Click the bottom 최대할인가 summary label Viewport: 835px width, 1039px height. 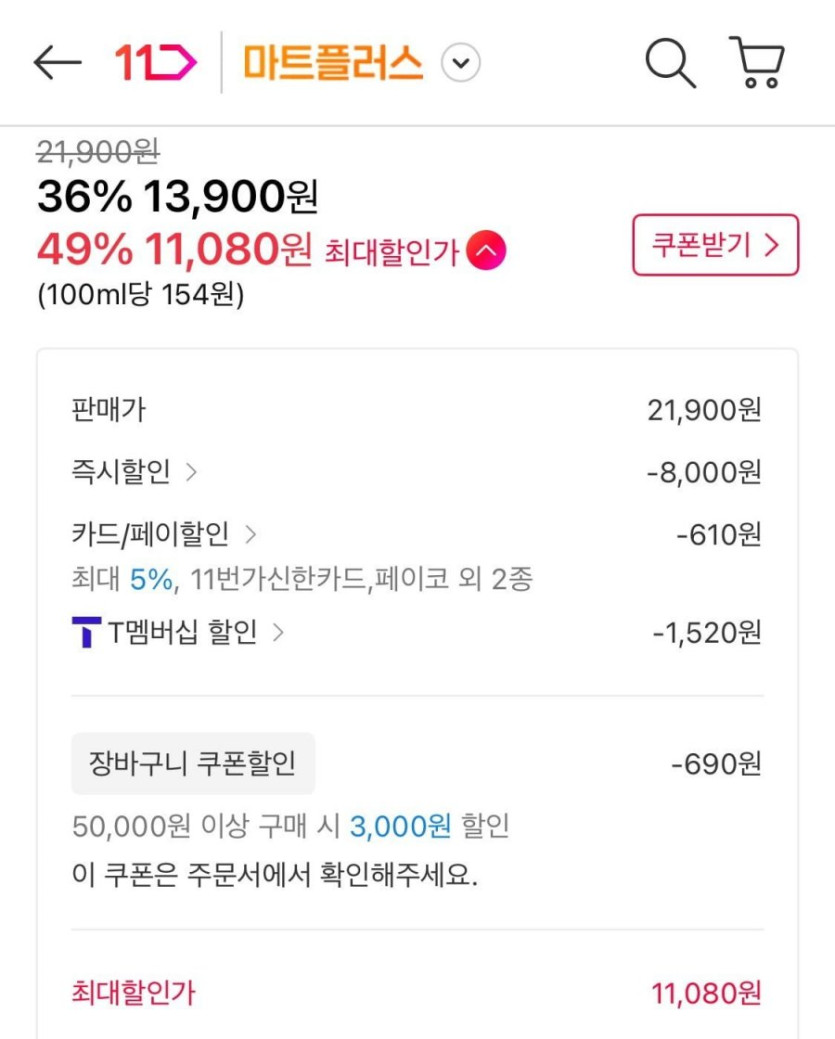133,993
